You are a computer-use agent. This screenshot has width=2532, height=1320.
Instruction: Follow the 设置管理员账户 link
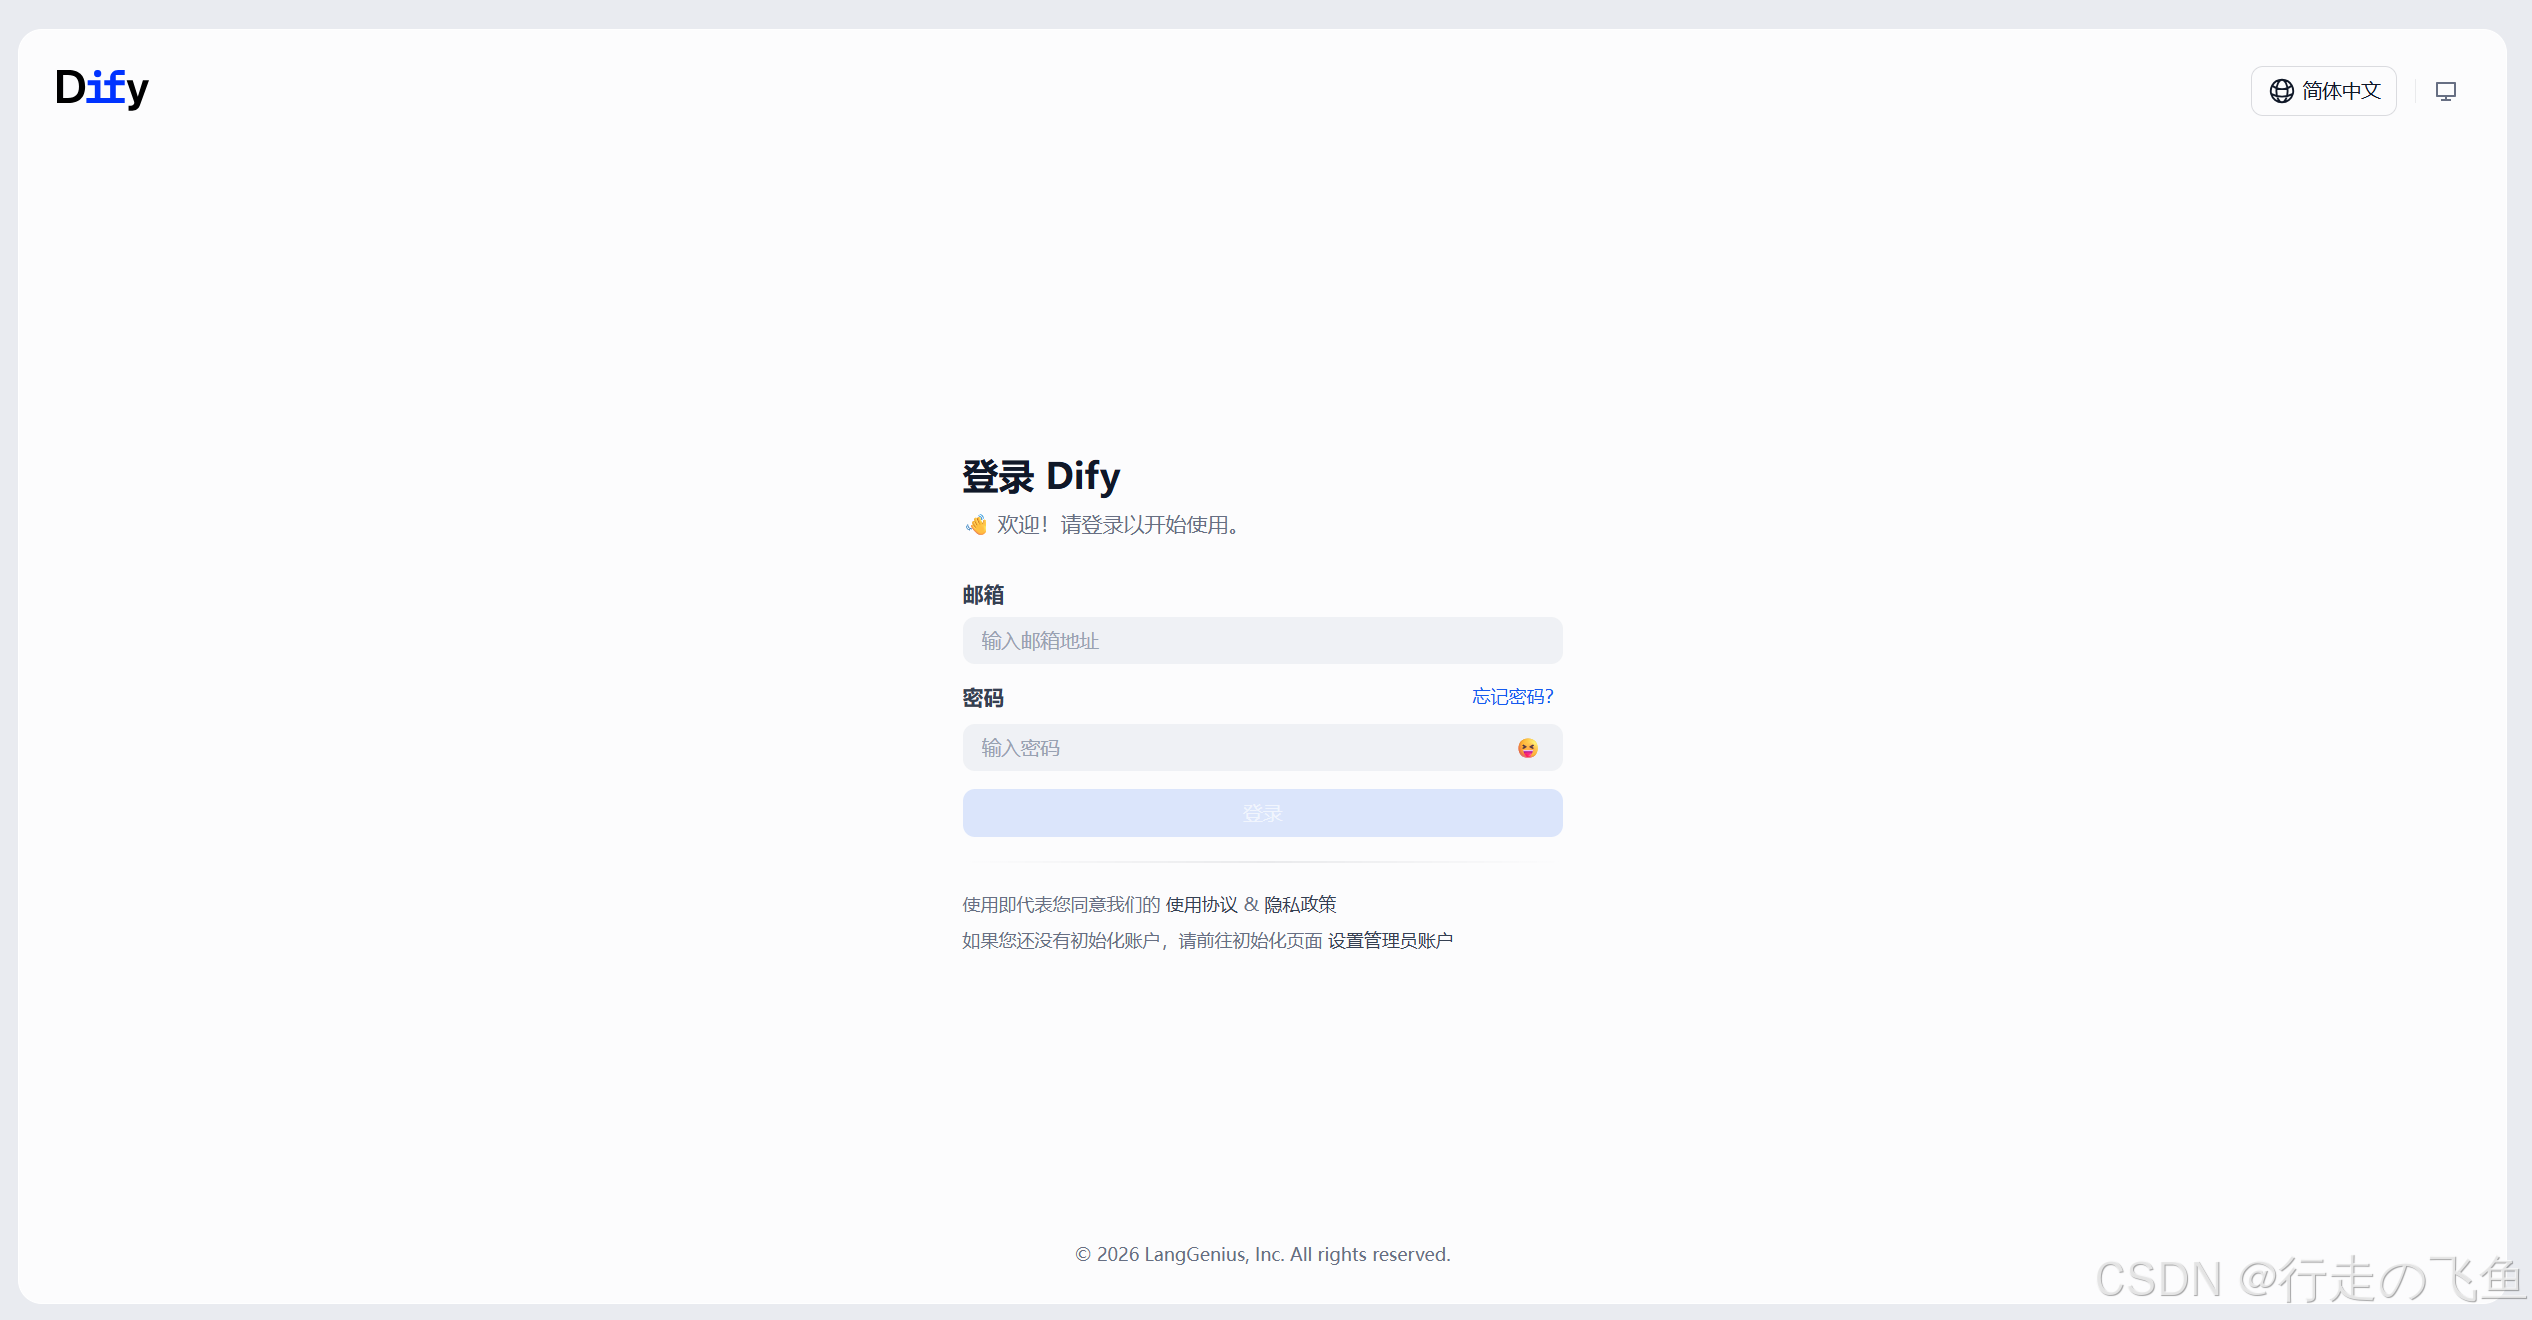(1390, 940)
